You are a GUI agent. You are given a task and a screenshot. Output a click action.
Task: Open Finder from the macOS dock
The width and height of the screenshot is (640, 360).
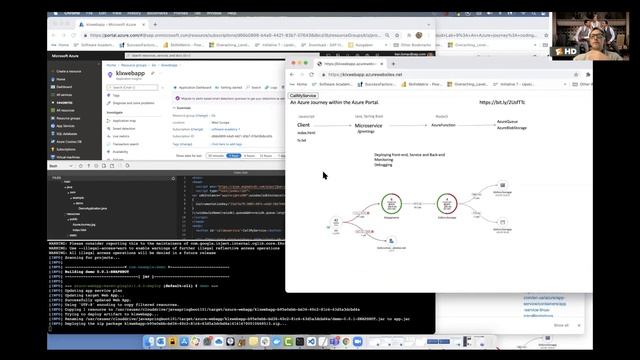pos(149,342)
